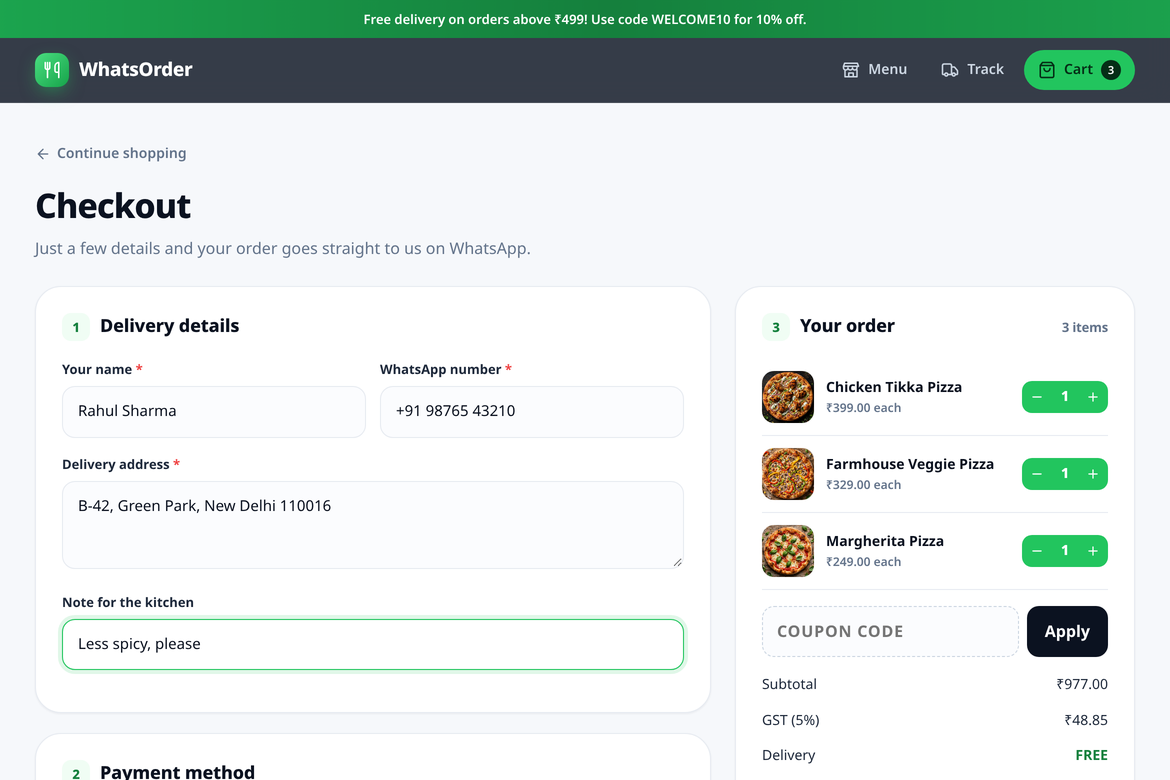Click the Delivery address resize handle

click(x=677, y=562)
